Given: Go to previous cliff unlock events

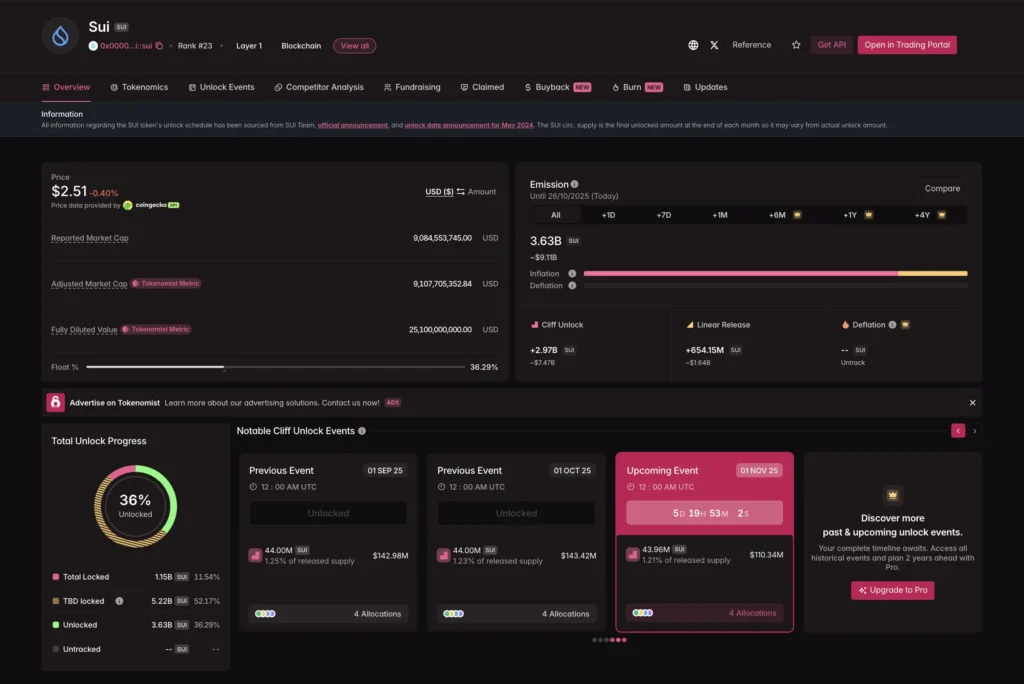Looking at the screenshot, I should [958, 431].
